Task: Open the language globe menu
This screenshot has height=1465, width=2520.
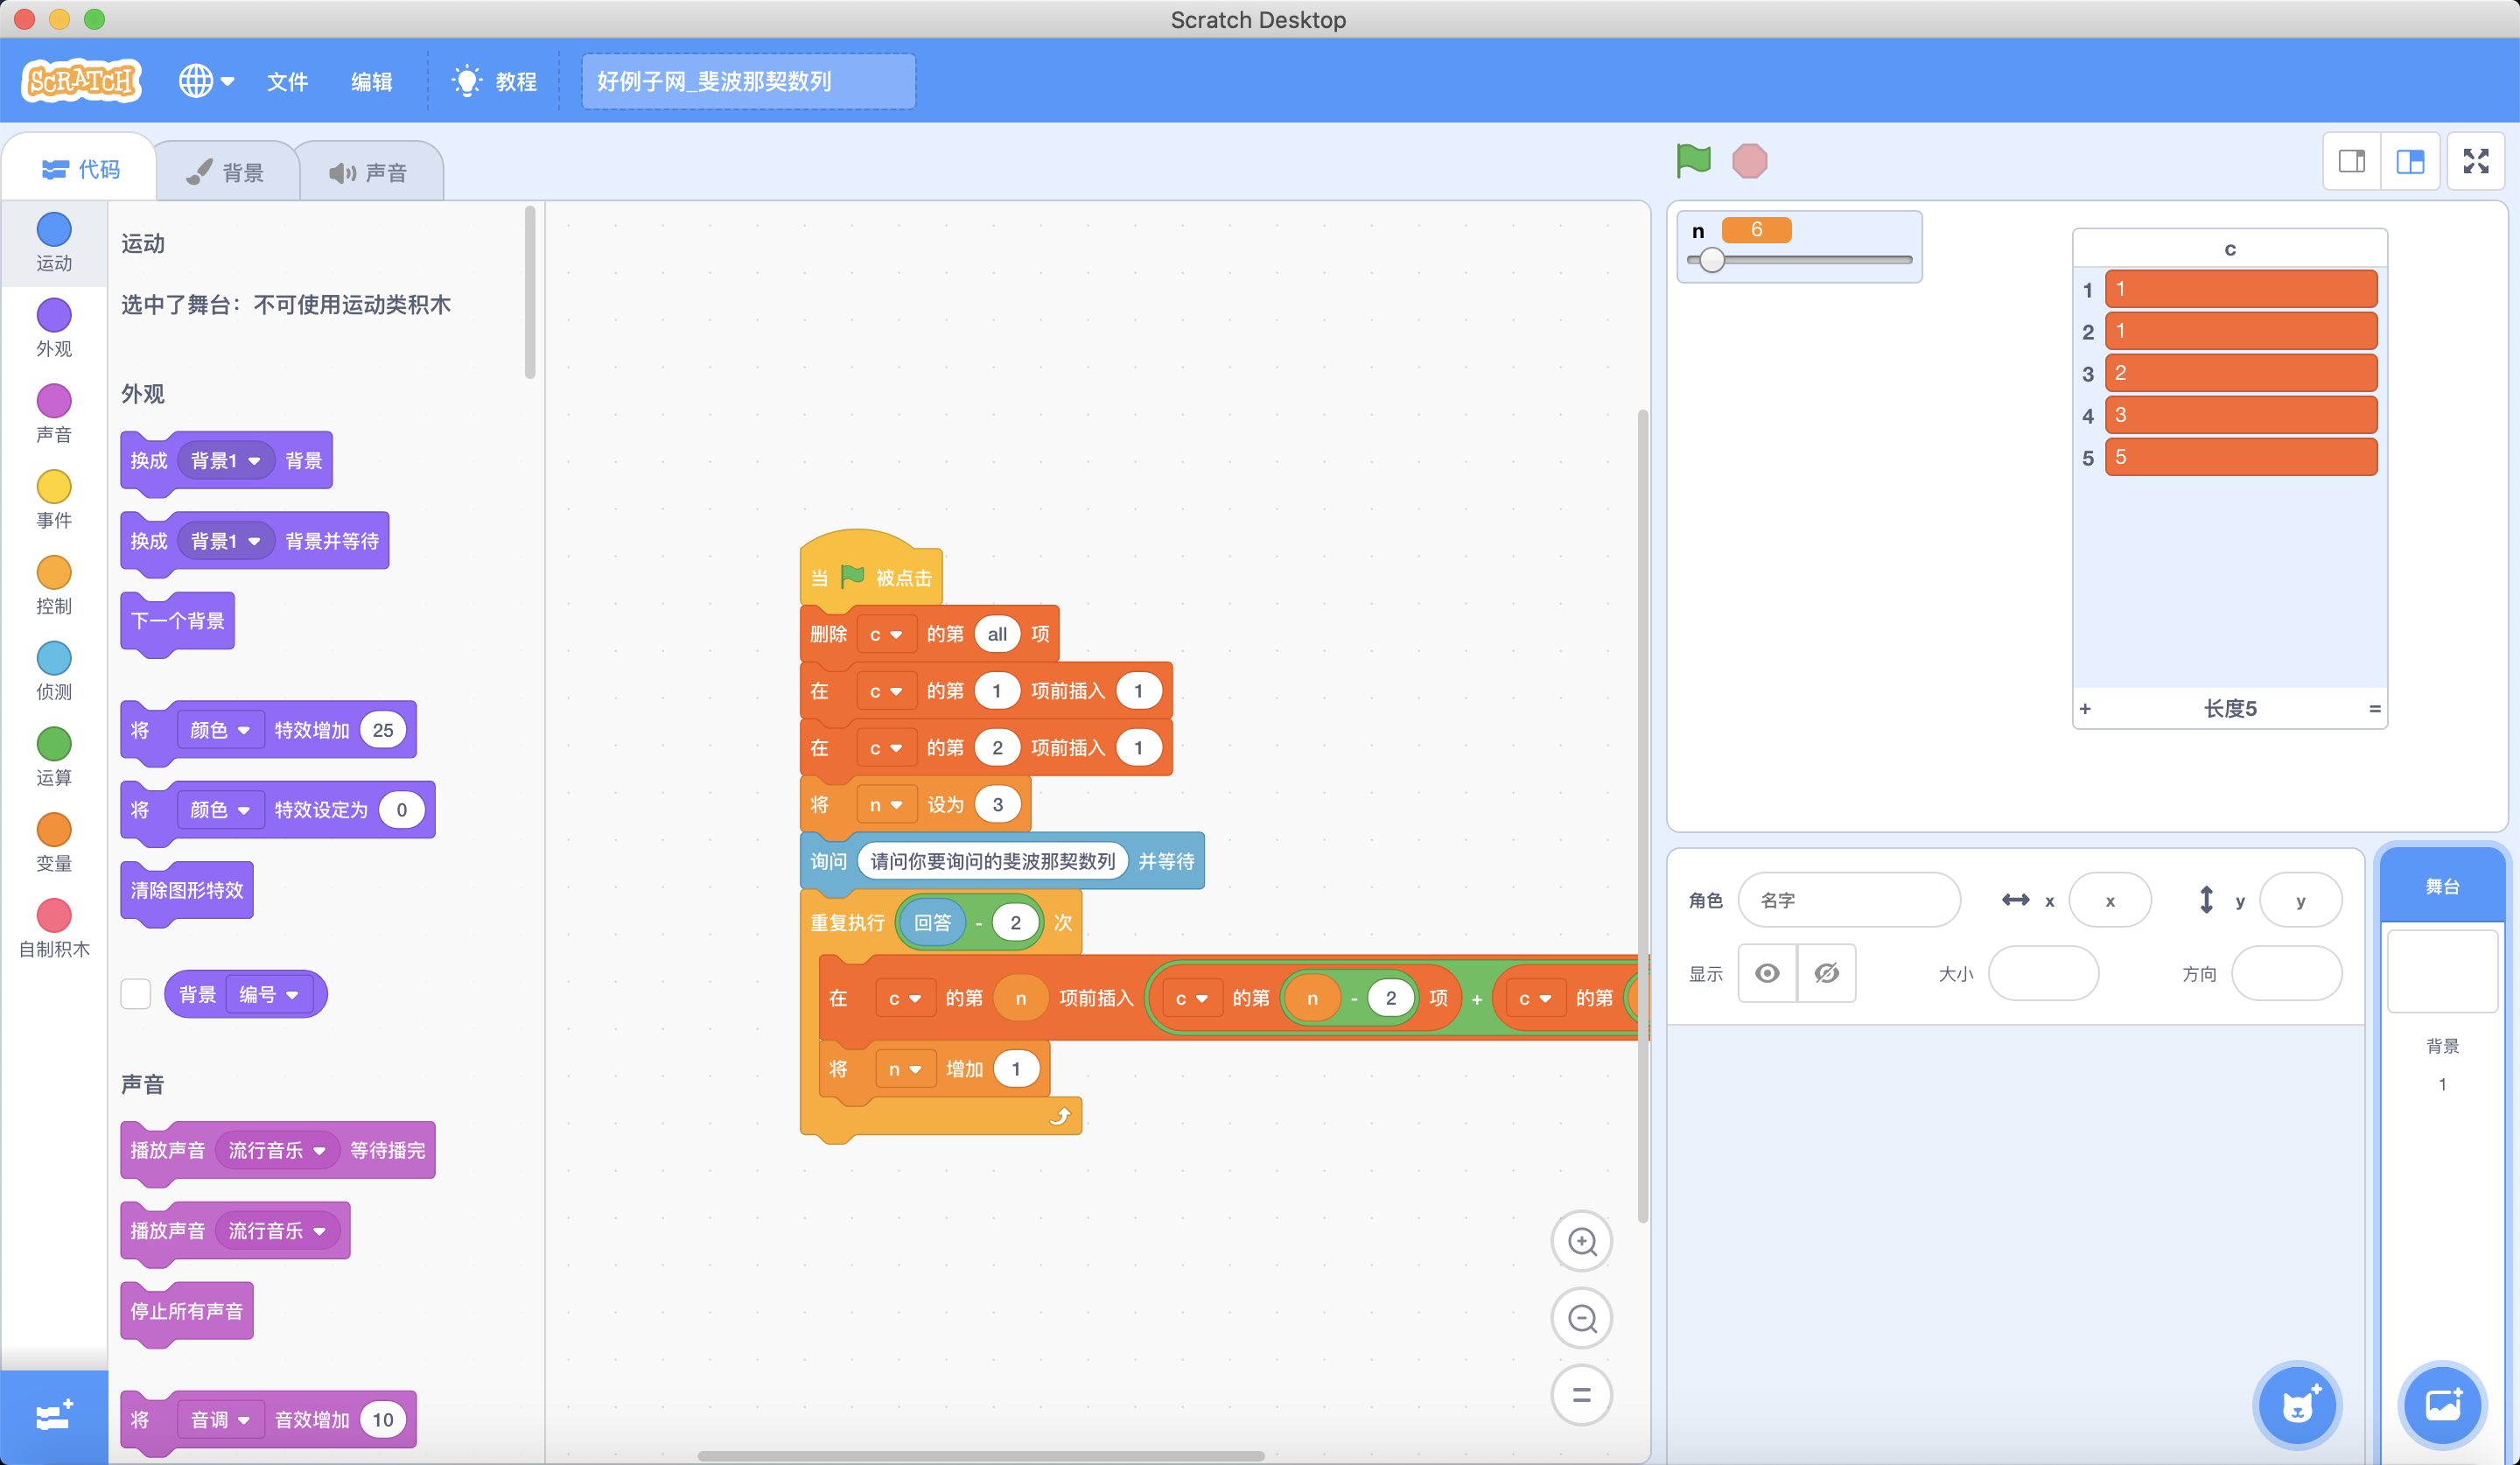Action: pos(206,81)
